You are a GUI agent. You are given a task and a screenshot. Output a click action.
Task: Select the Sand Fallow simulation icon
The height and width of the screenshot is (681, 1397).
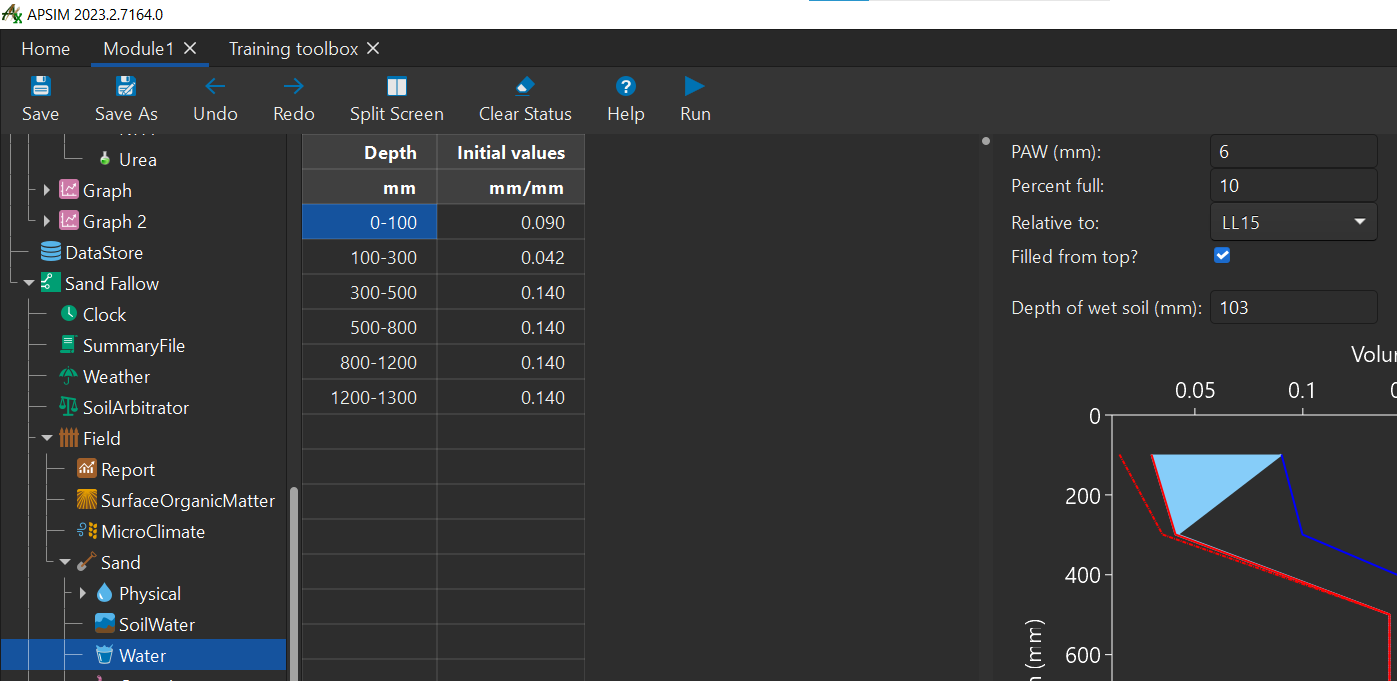(x=51, y=283)
